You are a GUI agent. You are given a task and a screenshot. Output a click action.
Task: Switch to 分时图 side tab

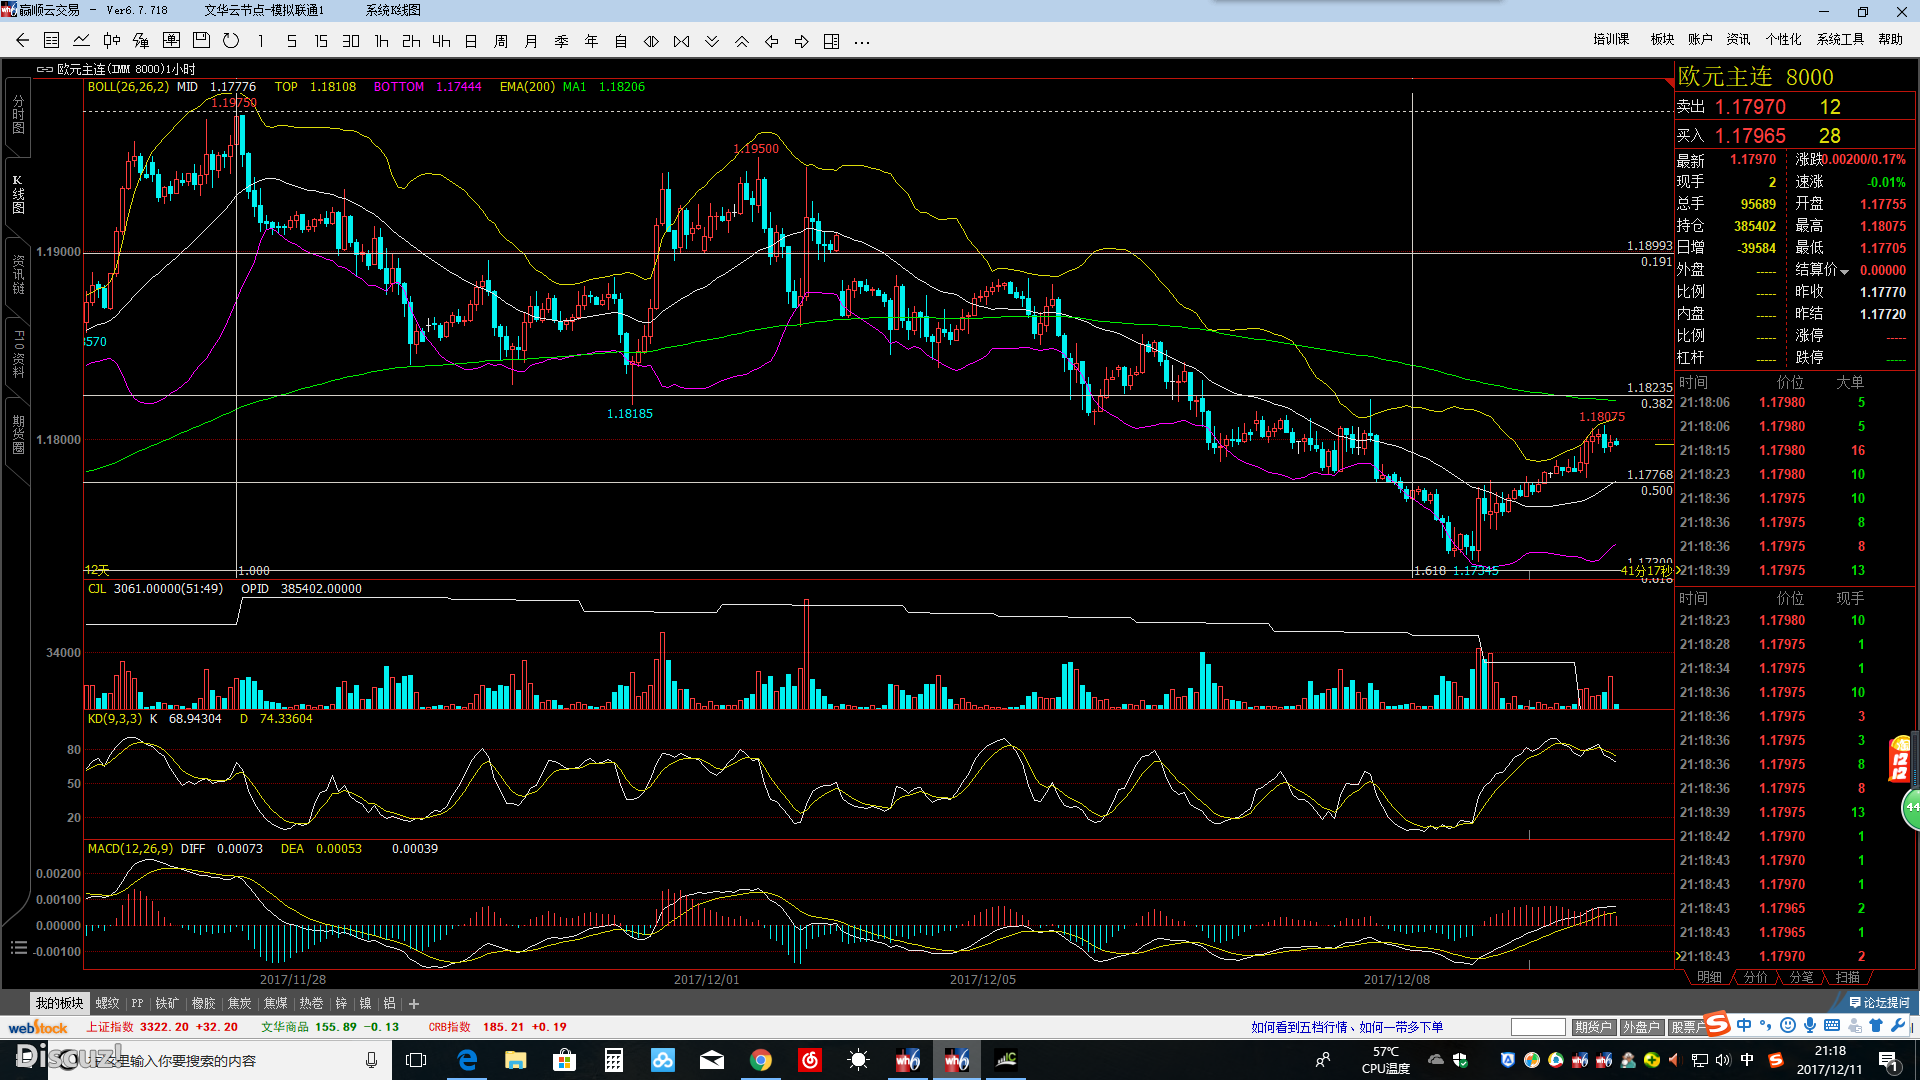point(18,115)
